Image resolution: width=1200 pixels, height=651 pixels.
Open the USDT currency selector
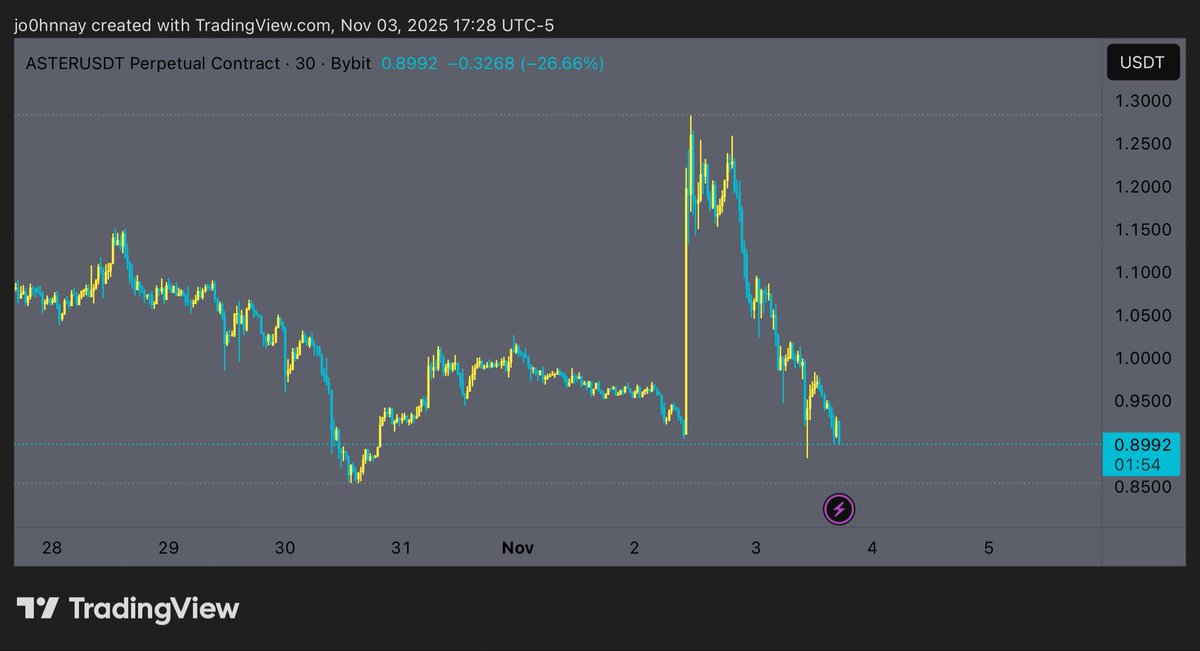(1142, 63)
